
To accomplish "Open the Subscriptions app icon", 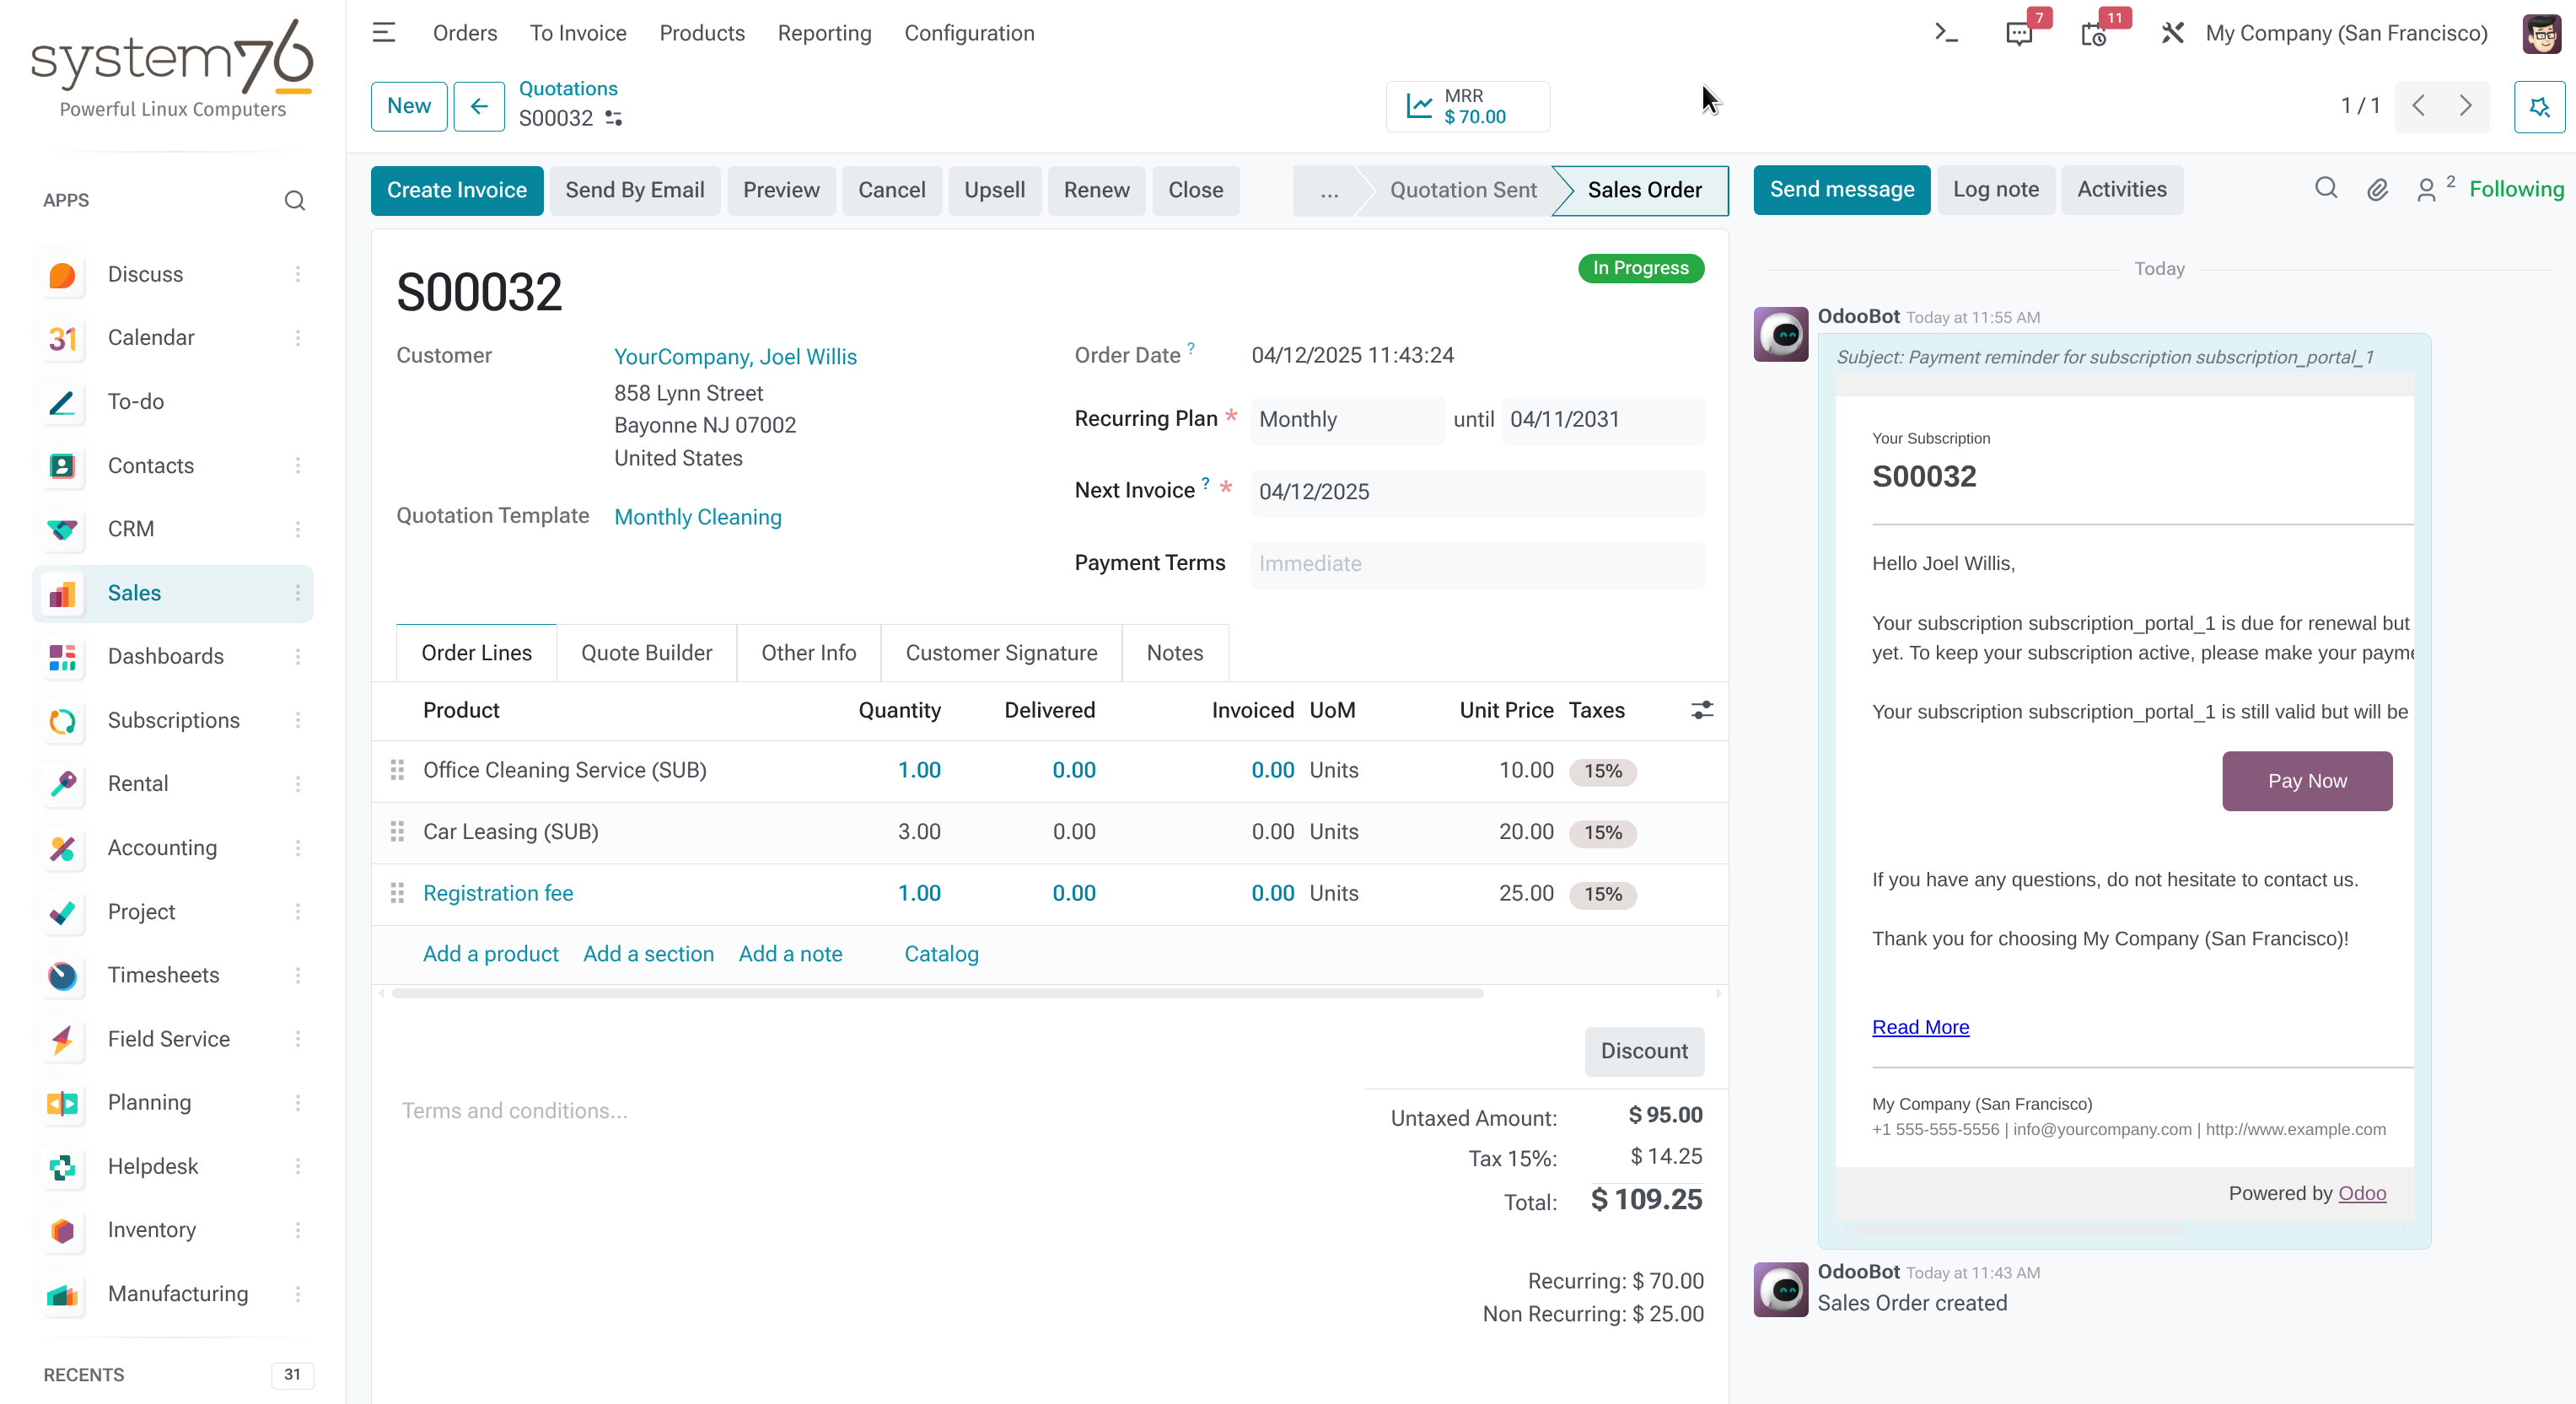I will [62, 721].
